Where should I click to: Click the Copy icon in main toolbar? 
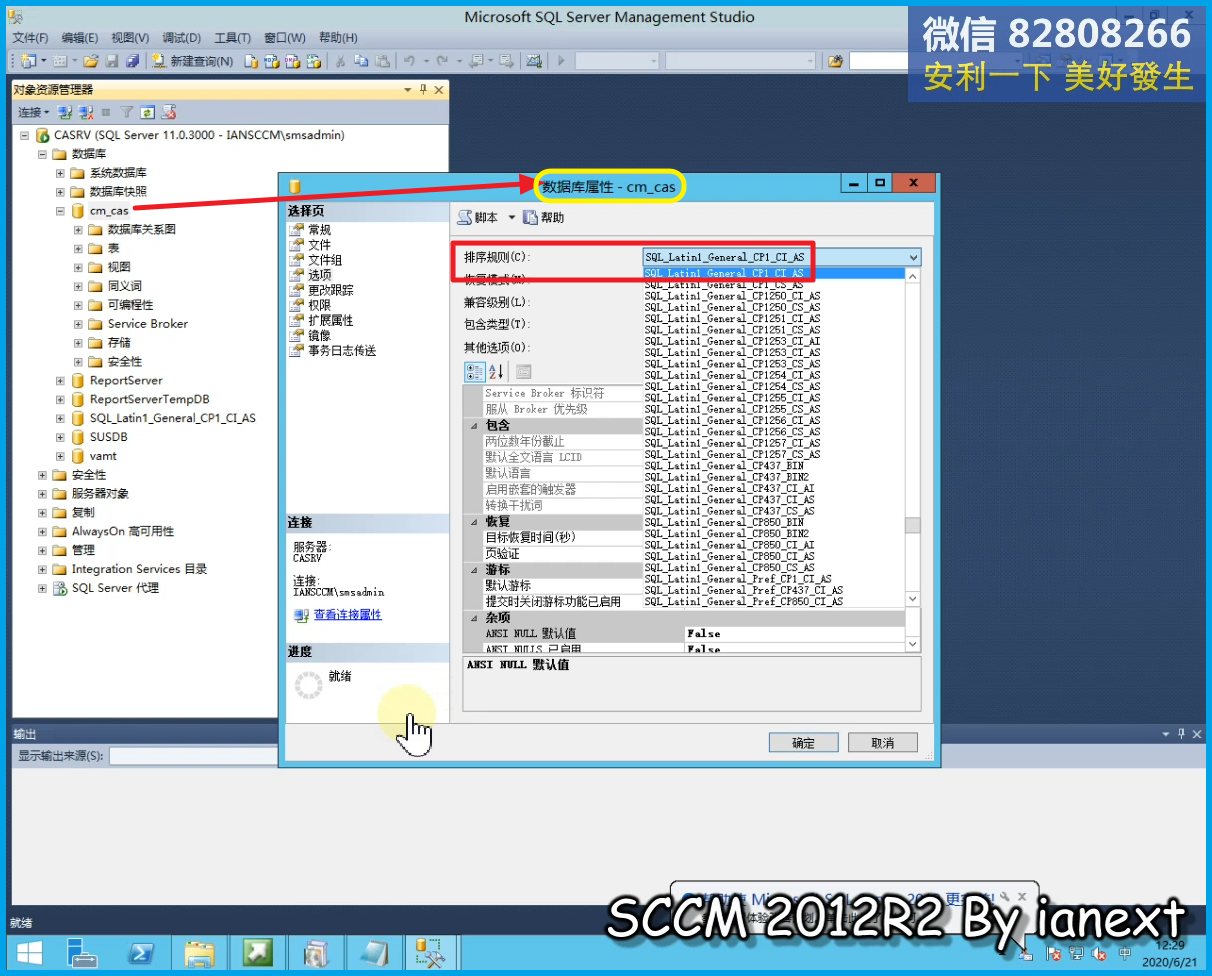pos(360,61)
